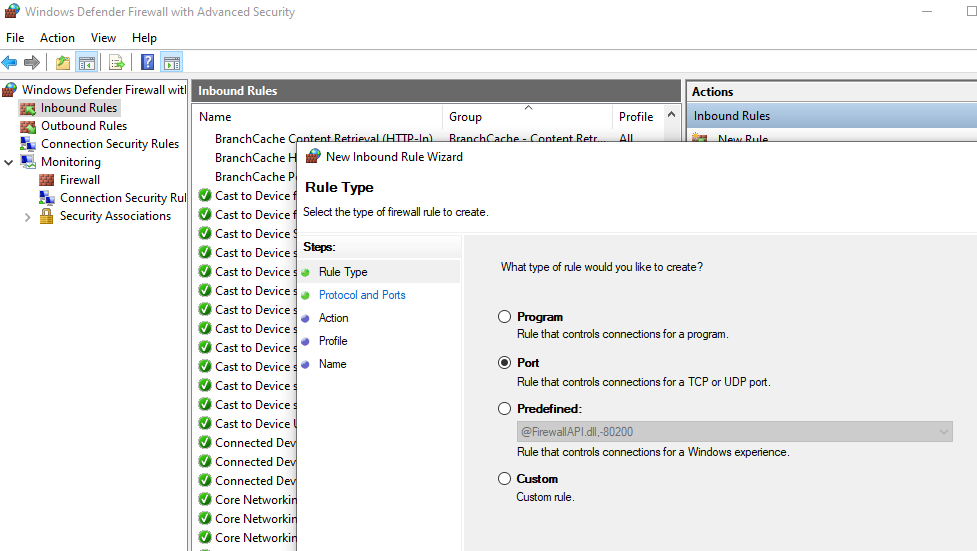Click the Up one level folder icon
This screenshot has width=977, height=551.
click(62, 62)
